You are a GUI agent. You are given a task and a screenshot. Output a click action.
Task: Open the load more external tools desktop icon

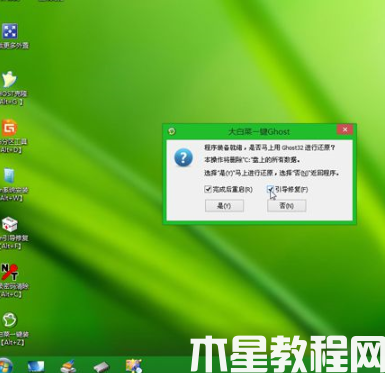point(10,31)
